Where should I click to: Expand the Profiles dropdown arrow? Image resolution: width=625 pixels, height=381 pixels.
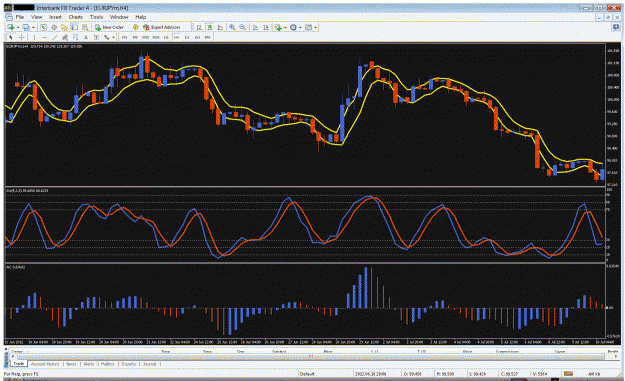(33, 27)
